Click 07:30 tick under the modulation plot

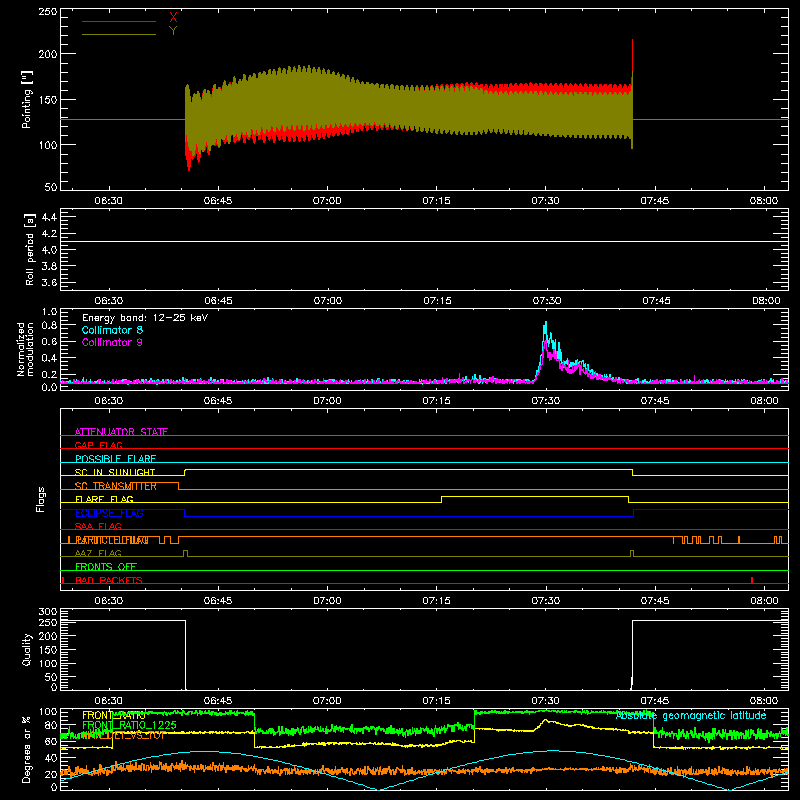click(x=546, y=401)
